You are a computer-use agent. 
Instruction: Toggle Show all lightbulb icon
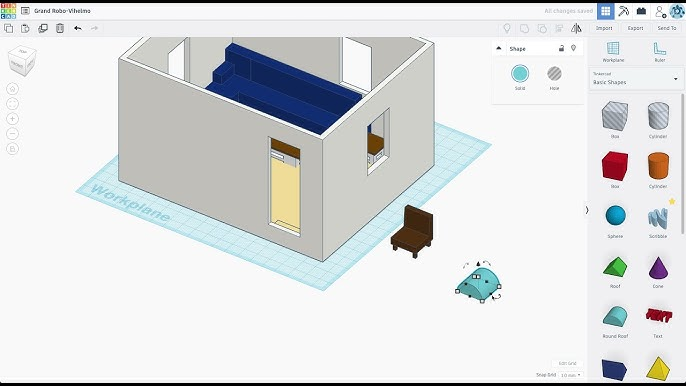pyautogui.click(x=507, y=28)
